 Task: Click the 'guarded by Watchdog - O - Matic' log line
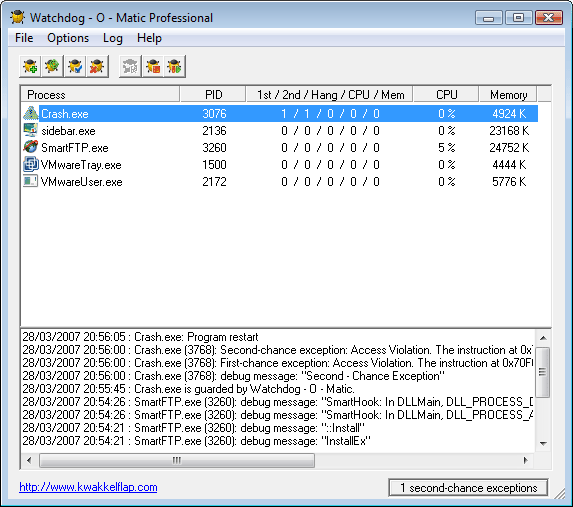tap(188, 389)
